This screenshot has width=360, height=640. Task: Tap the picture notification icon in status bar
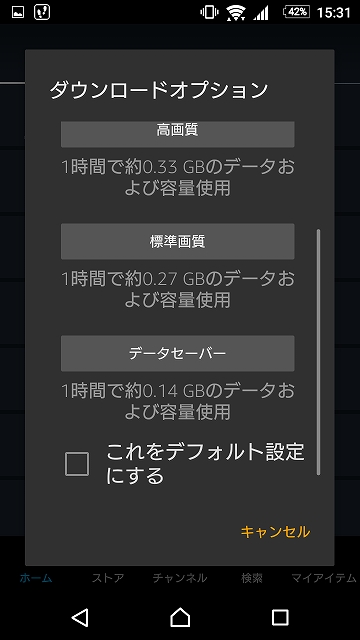(x=18, y=12)
